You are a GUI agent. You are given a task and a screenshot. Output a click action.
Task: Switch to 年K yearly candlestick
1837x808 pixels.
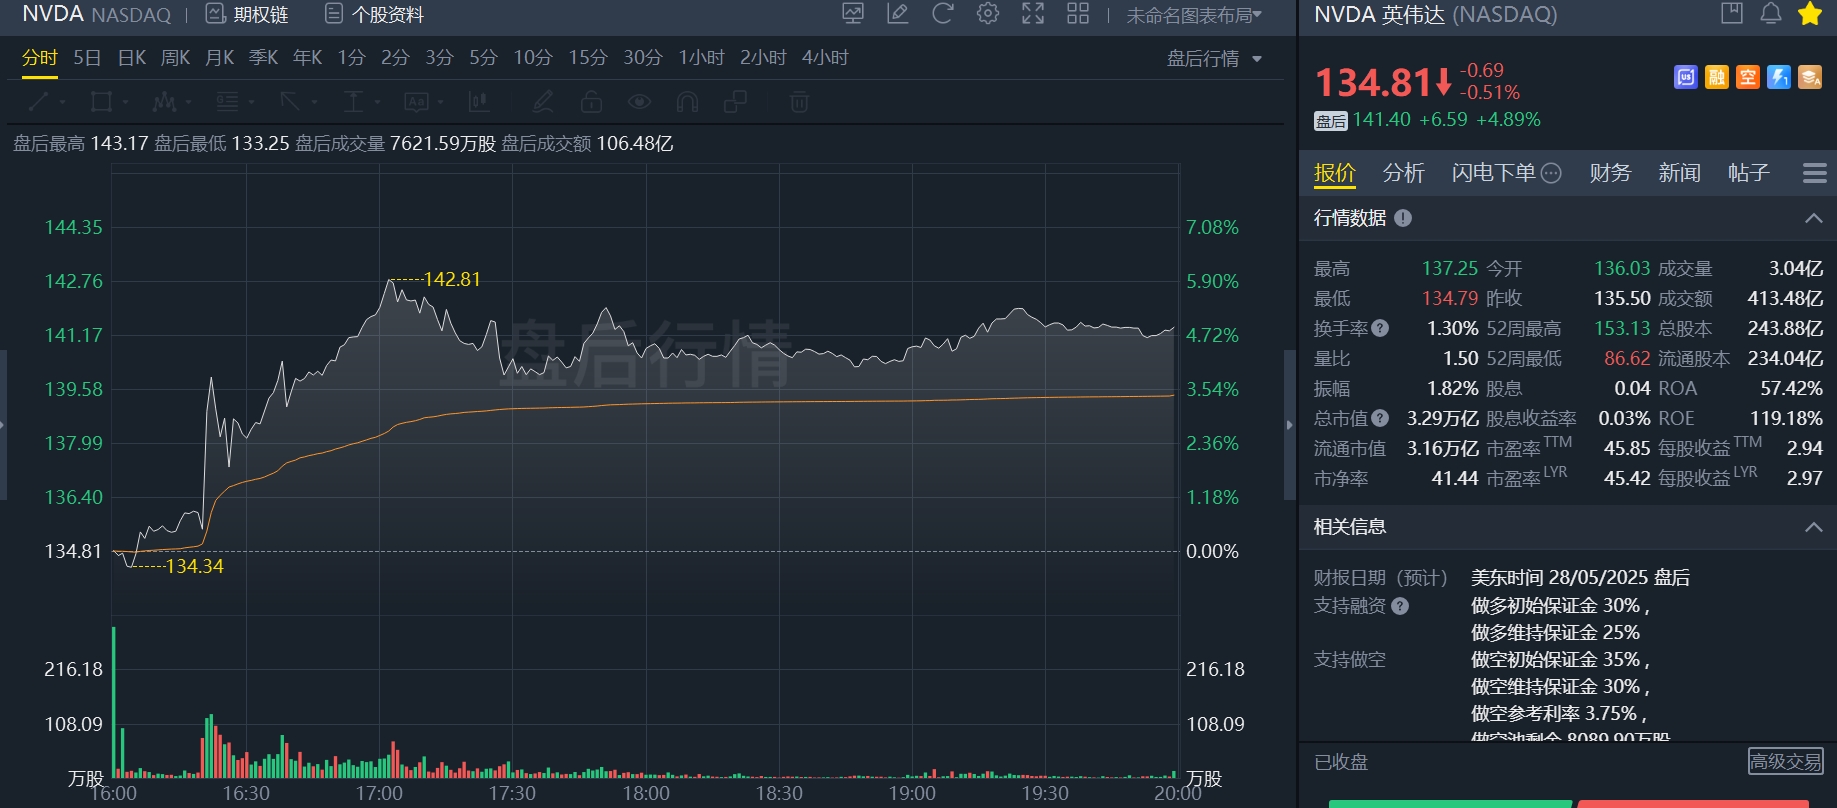coord(307,58)
